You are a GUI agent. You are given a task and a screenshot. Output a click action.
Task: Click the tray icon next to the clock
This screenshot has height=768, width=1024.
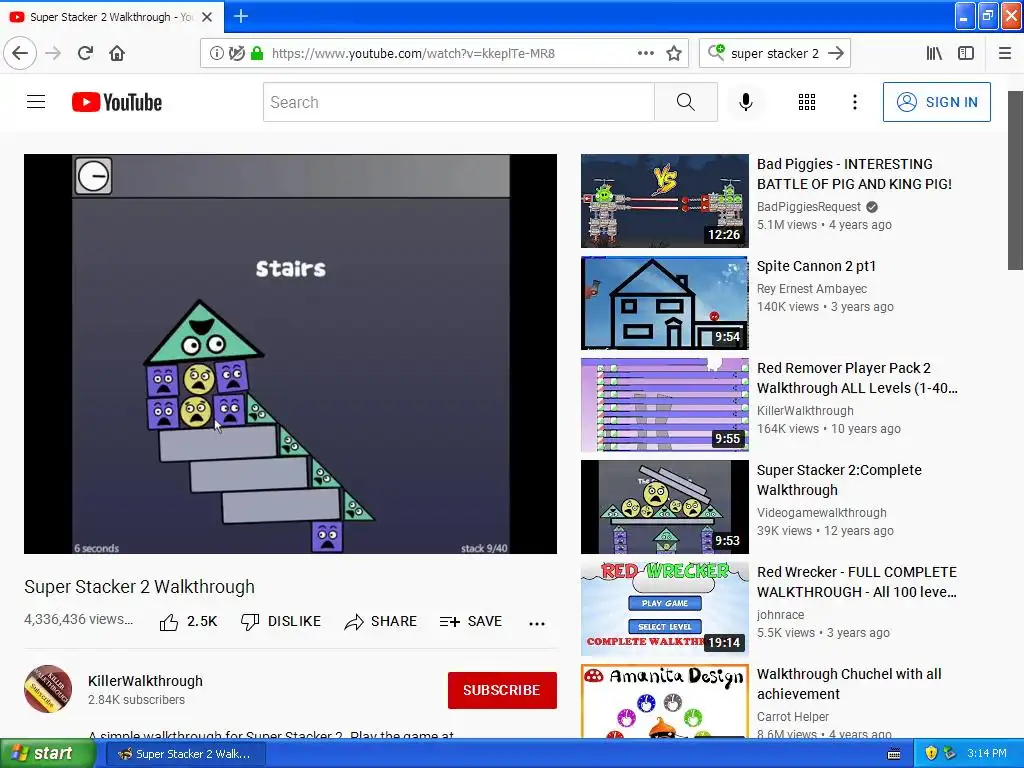[950, 754]
